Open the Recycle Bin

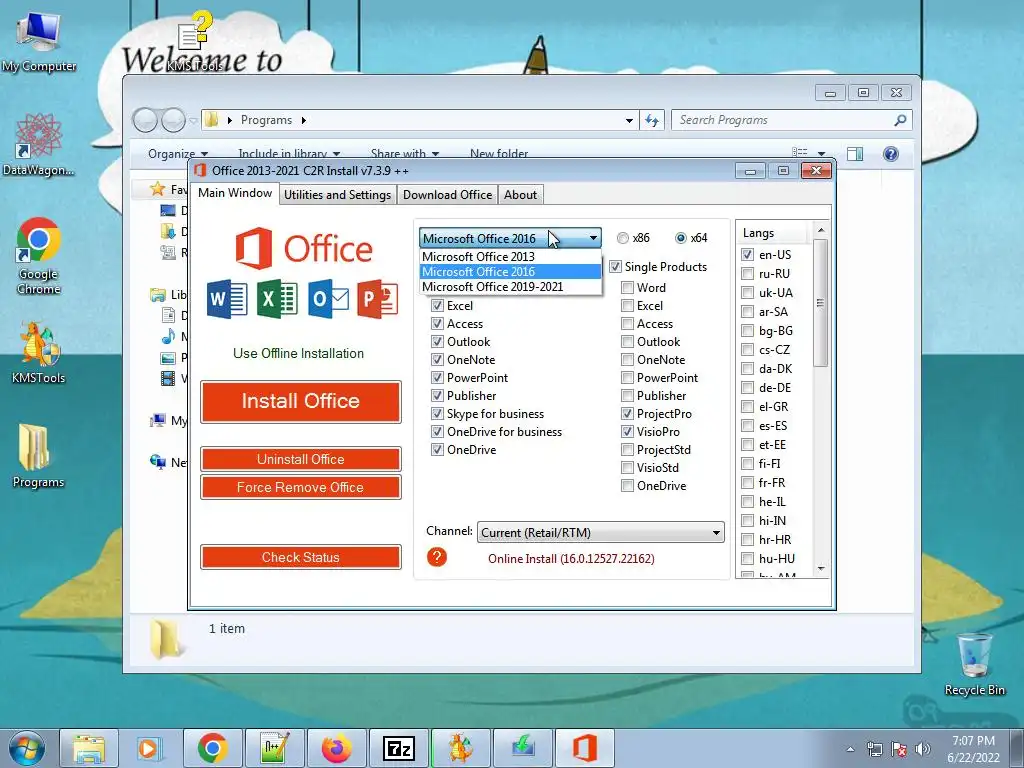pyautogui.click(x=974, y=664)
